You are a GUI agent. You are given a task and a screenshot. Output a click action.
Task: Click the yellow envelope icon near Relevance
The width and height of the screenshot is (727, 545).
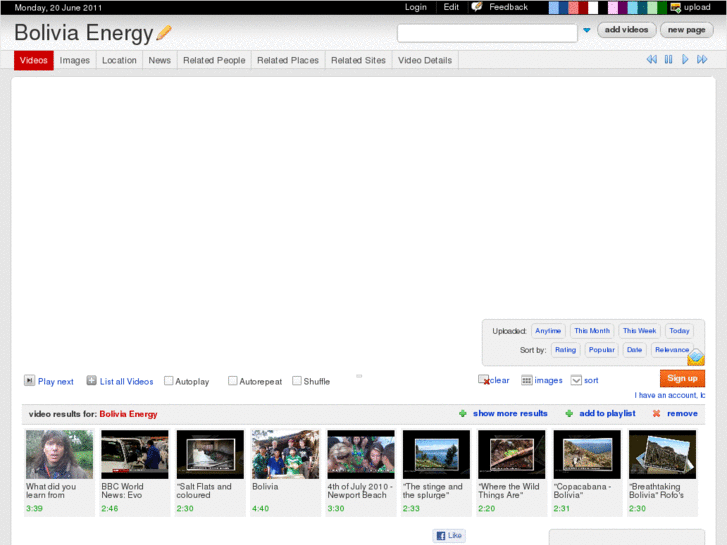696,357
